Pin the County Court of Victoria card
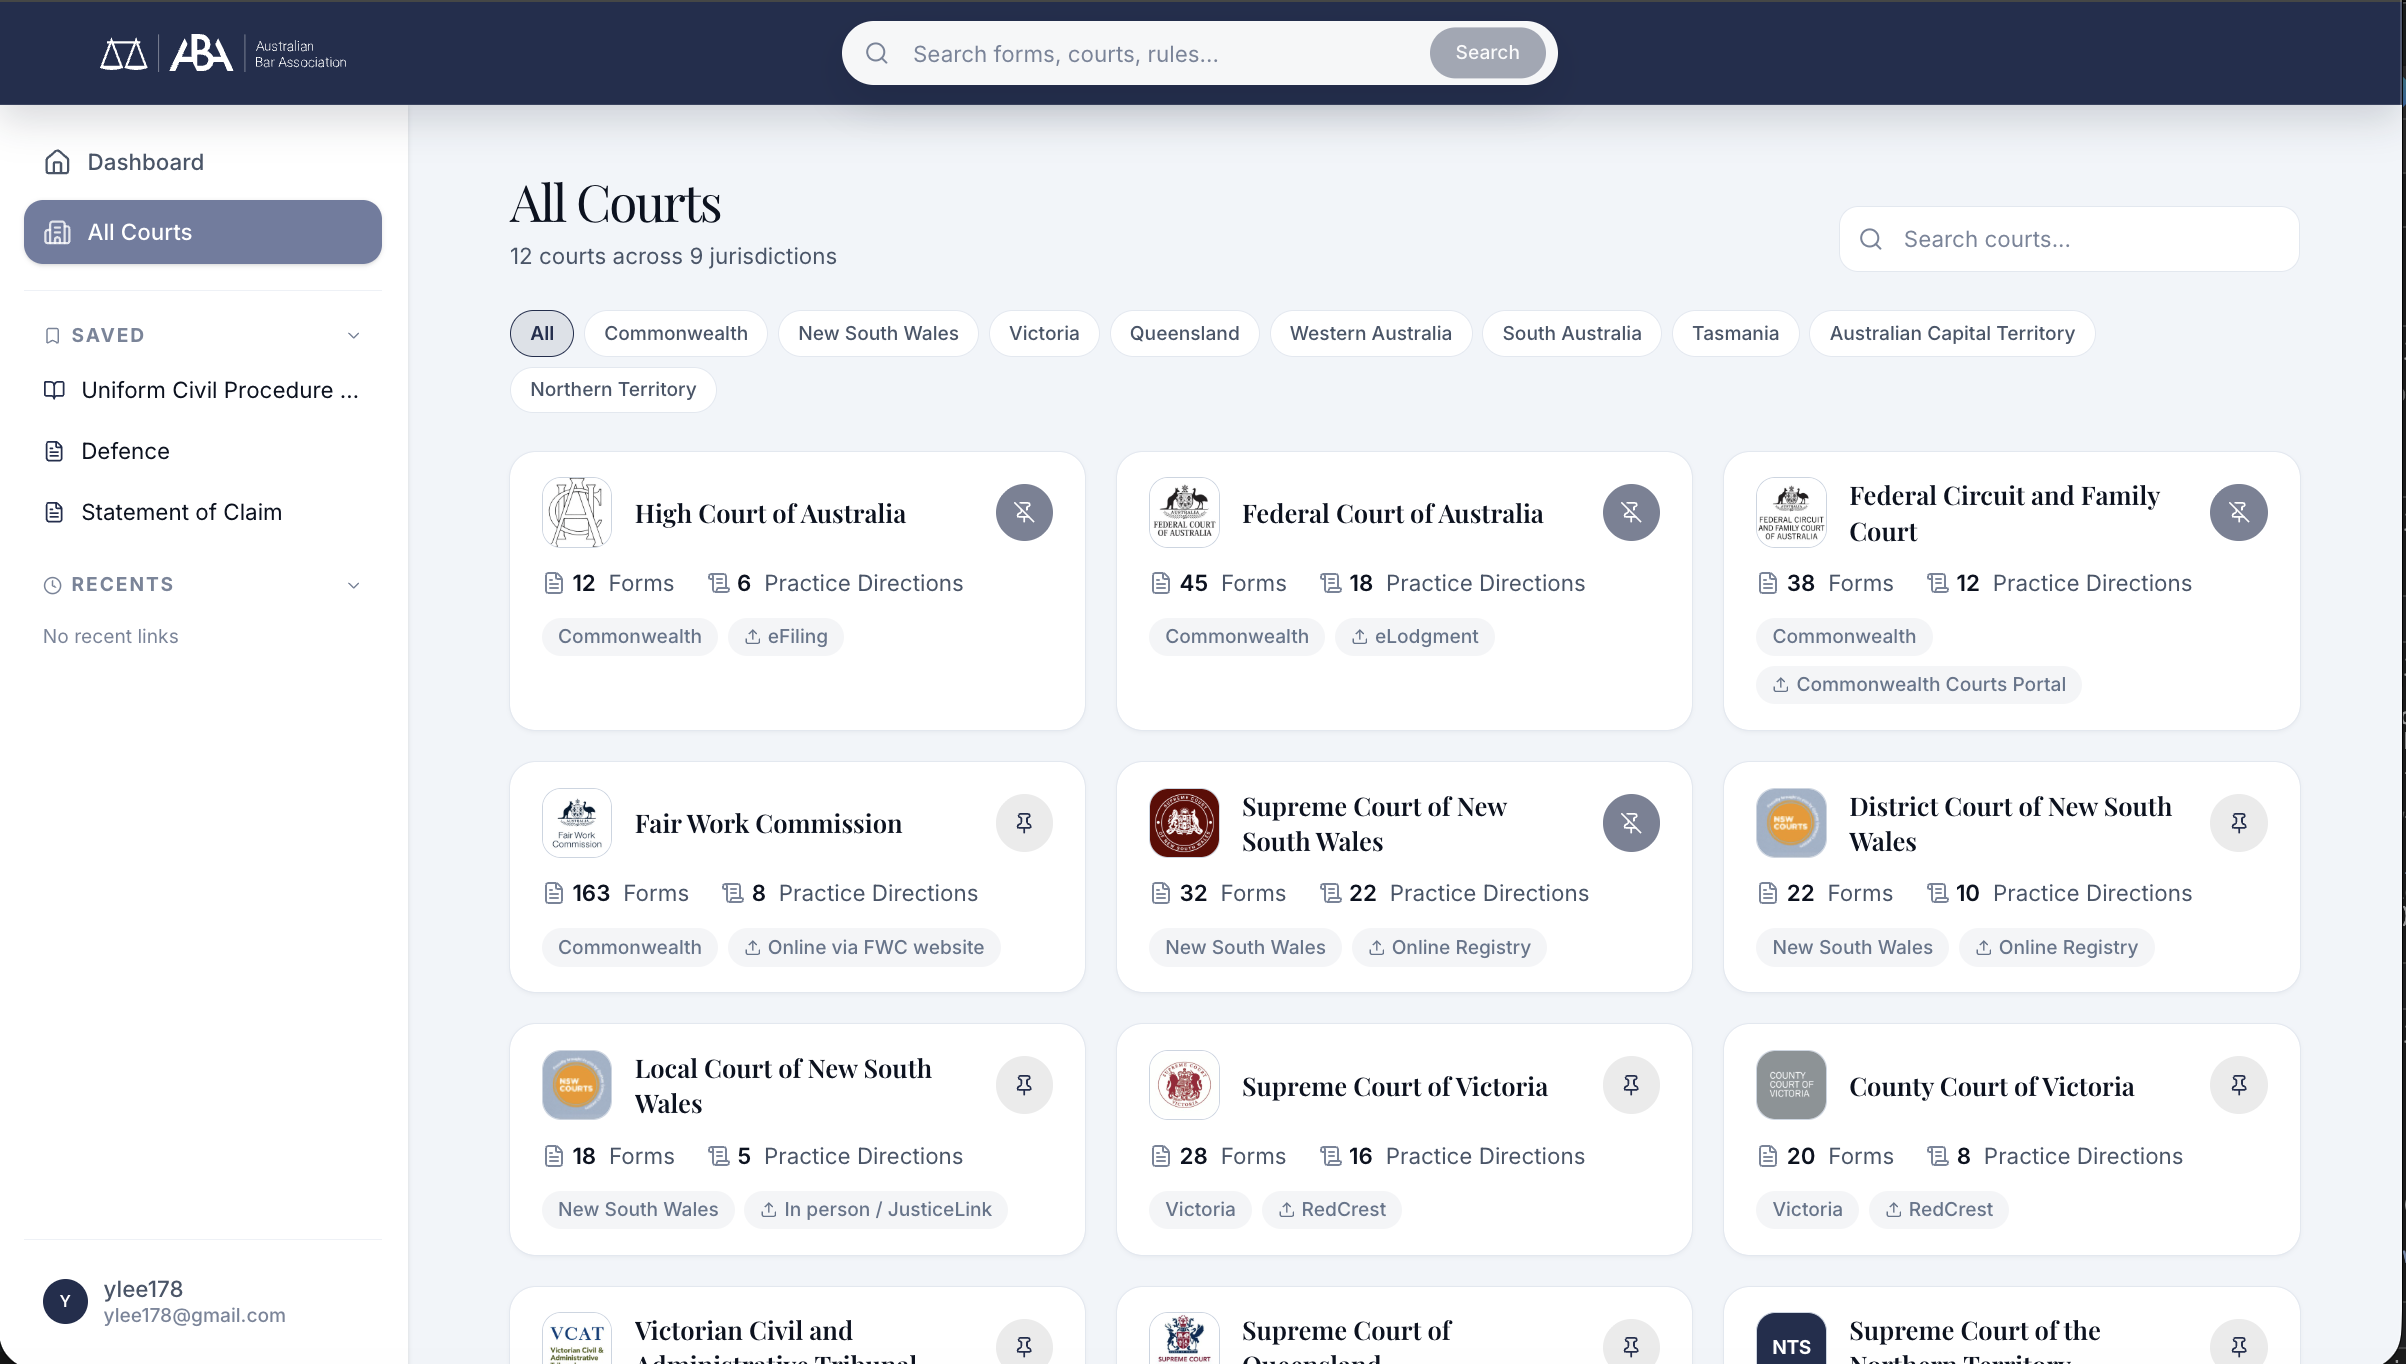 tap(2239, 1085)
